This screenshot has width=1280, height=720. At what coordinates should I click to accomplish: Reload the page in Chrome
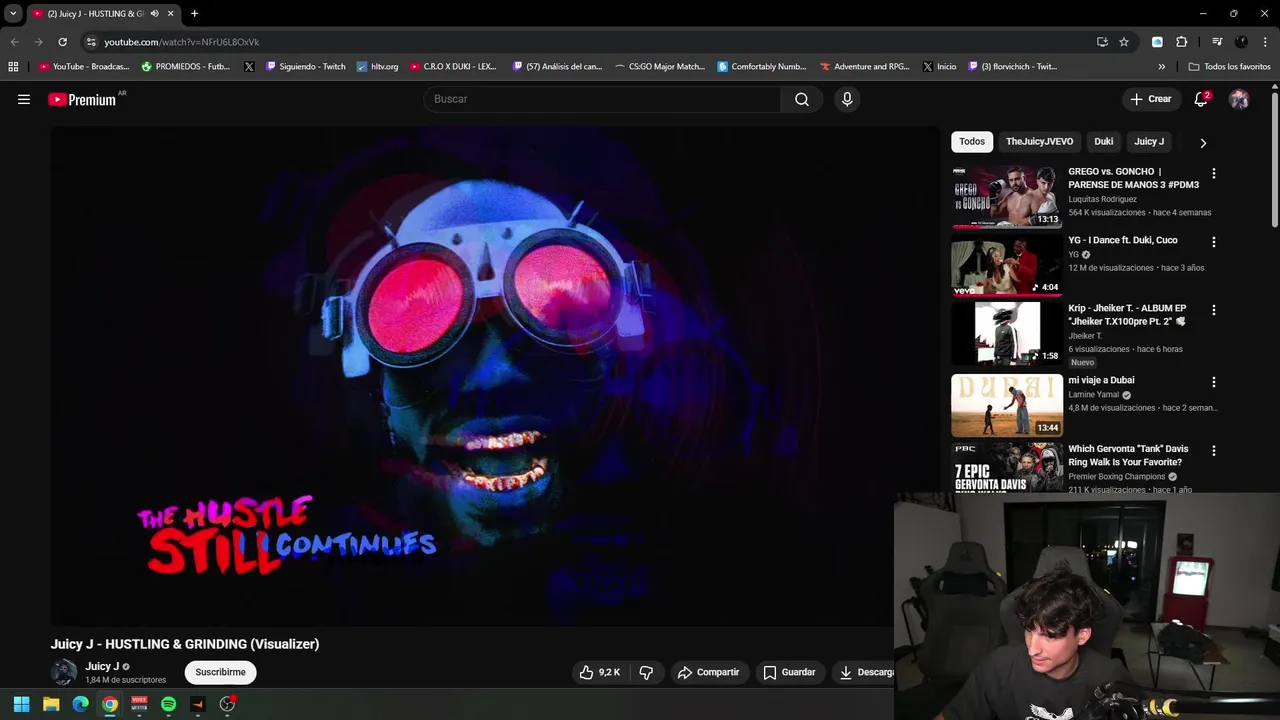click(x=62, y=42)
